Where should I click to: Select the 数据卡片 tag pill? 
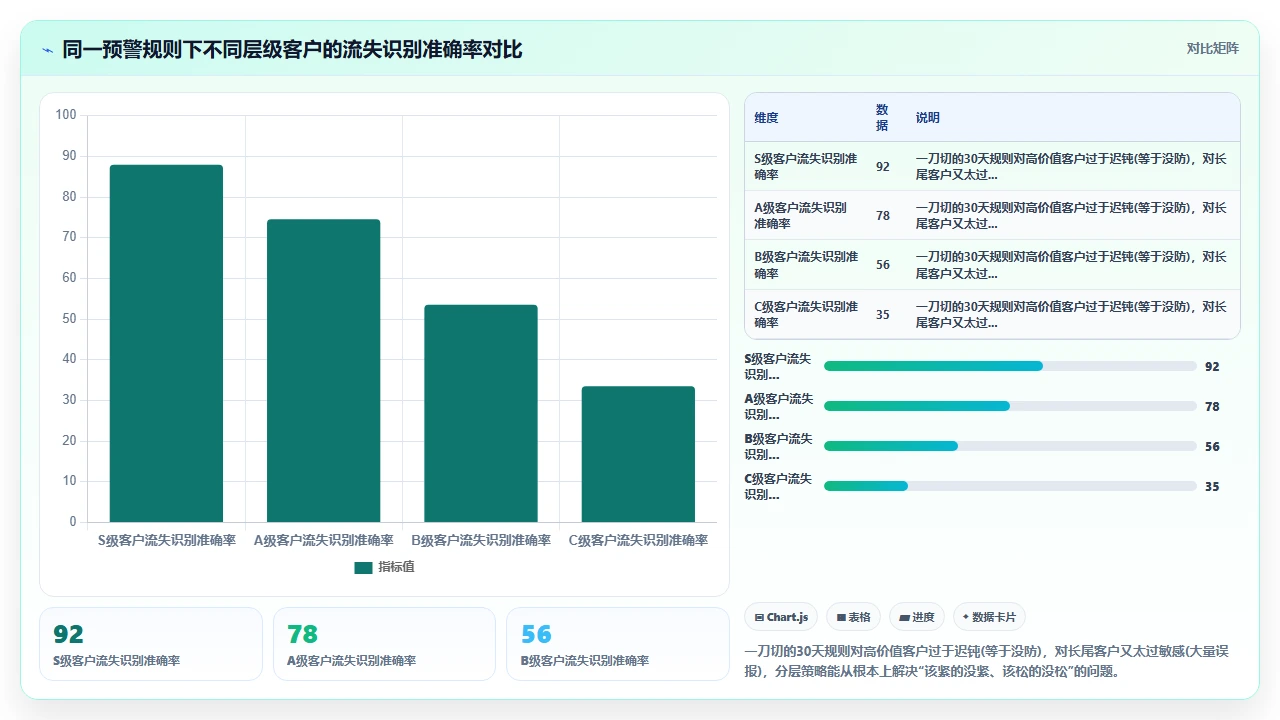click(990, 617)
